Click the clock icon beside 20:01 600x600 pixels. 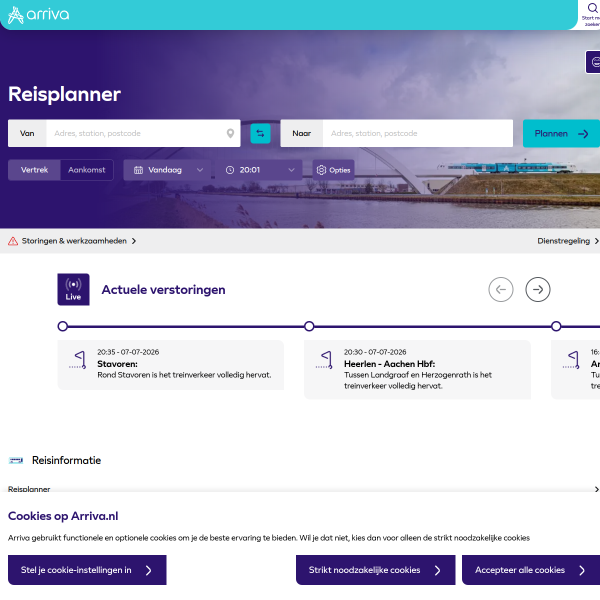(230, 170)
